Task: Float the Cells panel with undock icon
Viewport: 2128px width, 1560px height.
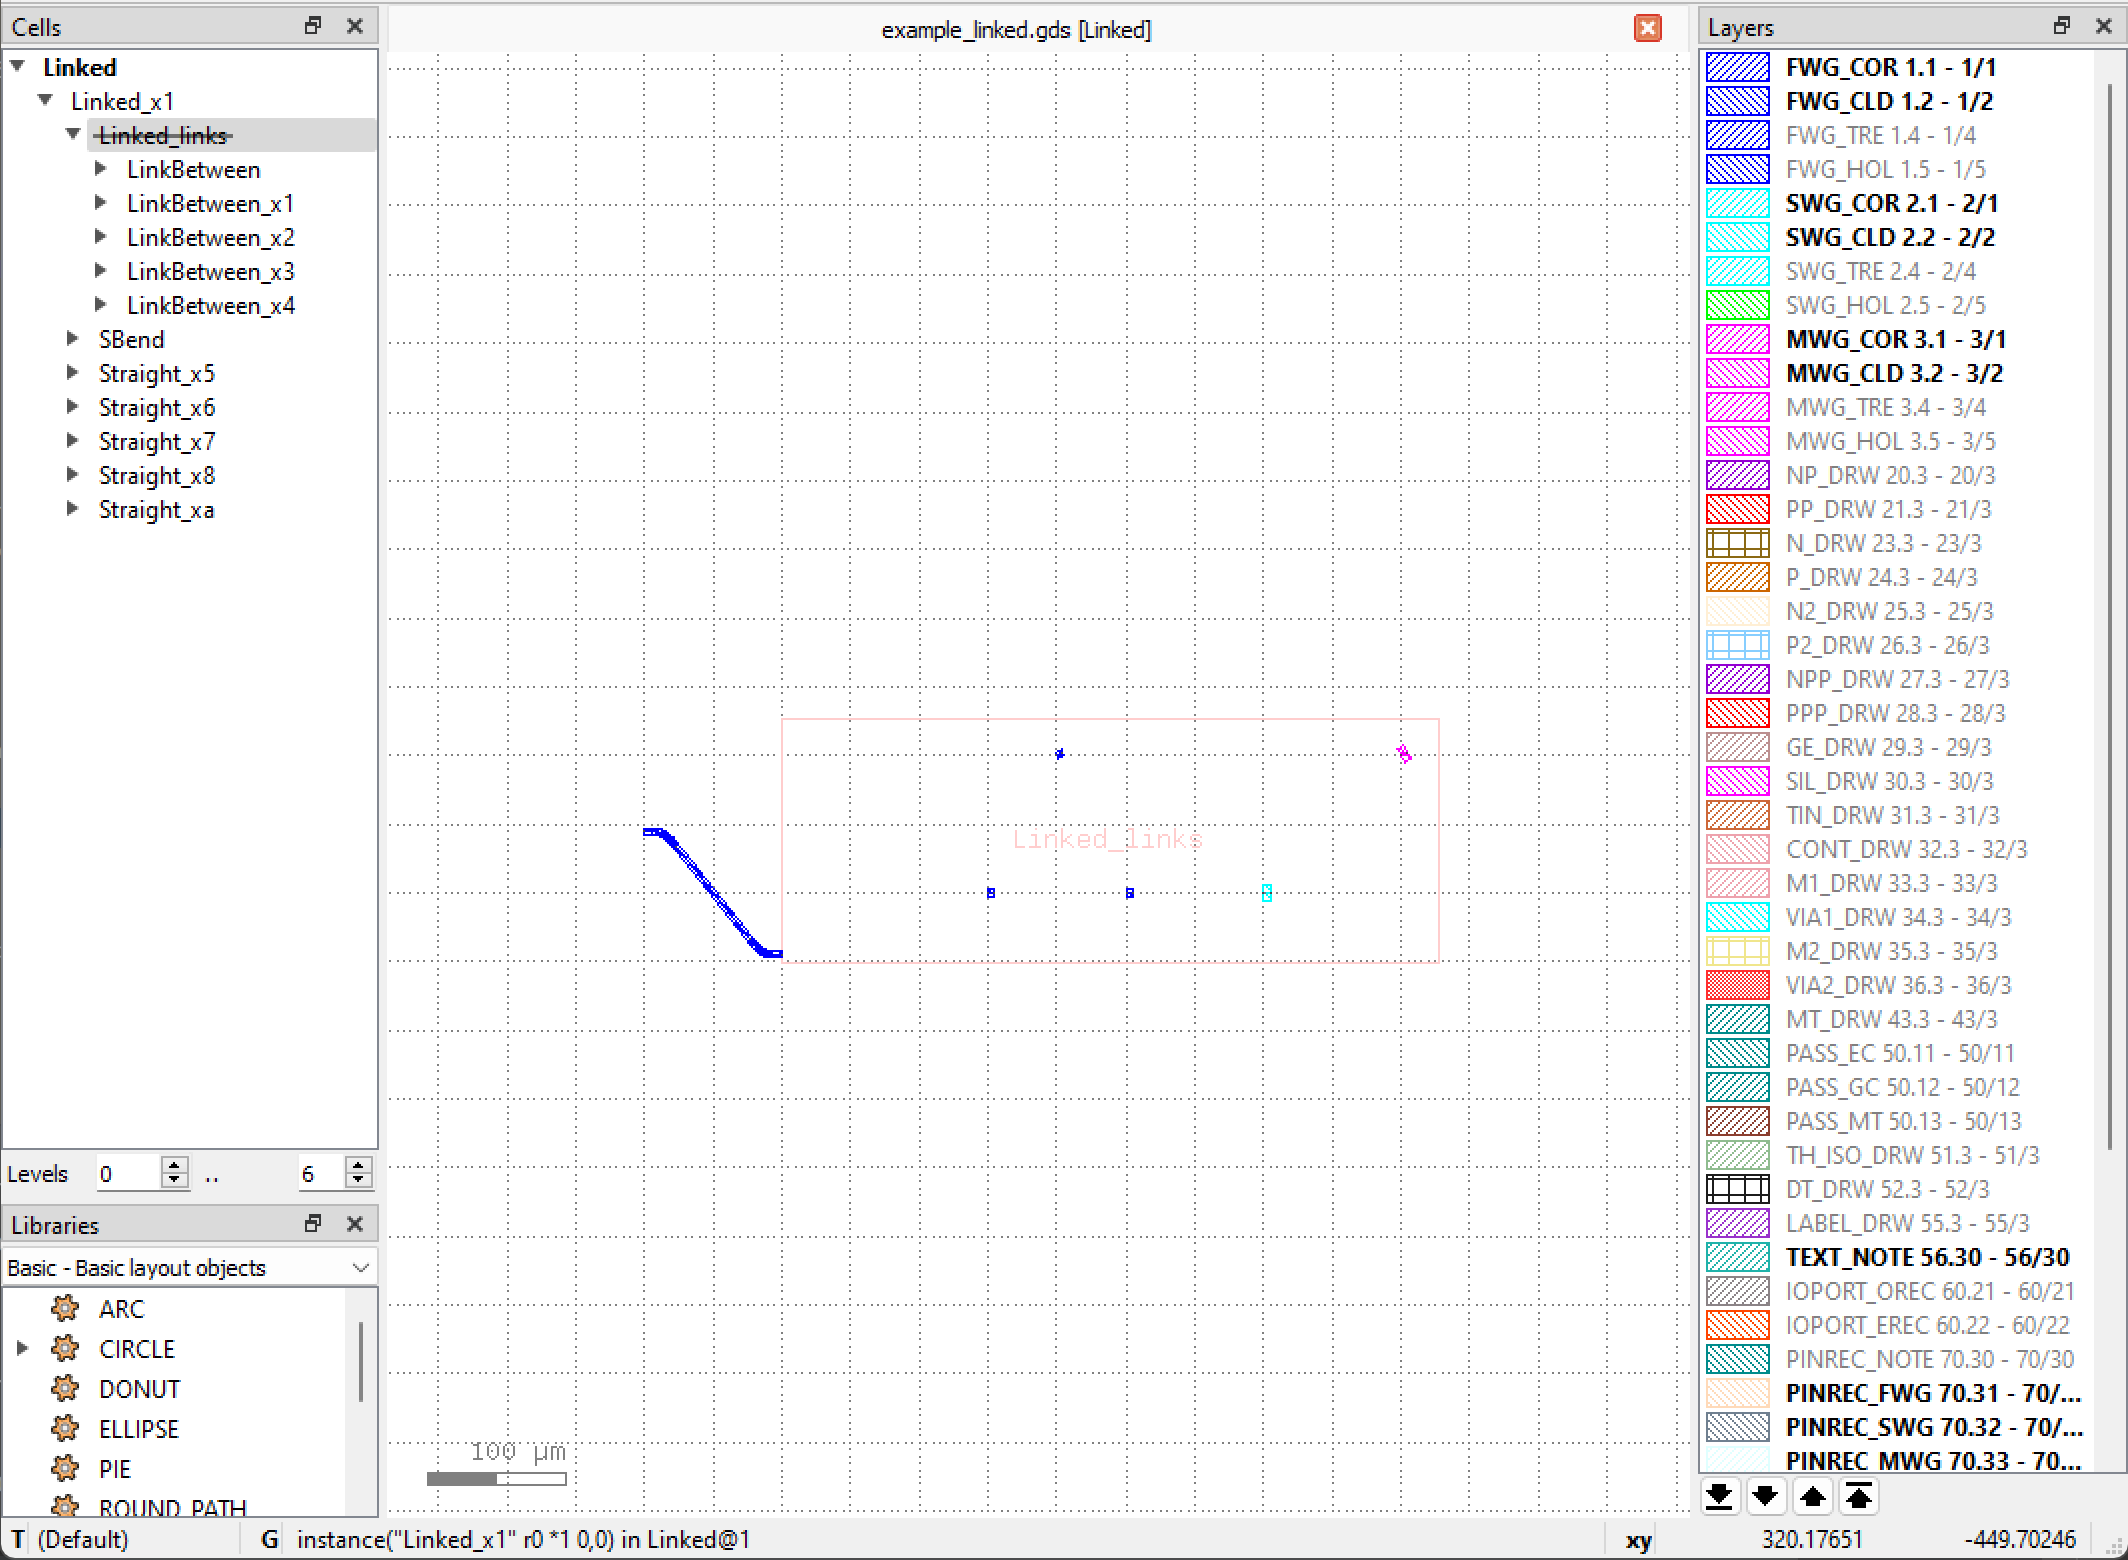Action: [x=313, y=26]
